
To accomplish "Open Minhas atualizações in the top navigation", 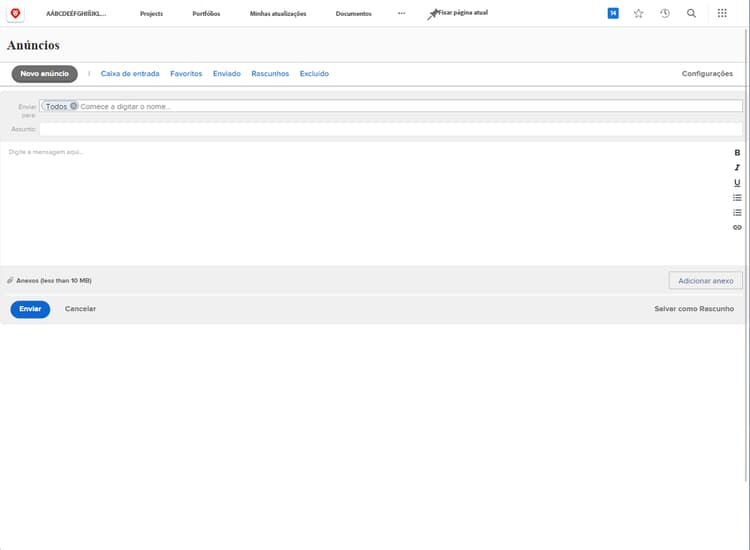I will [x=278, y=13].
